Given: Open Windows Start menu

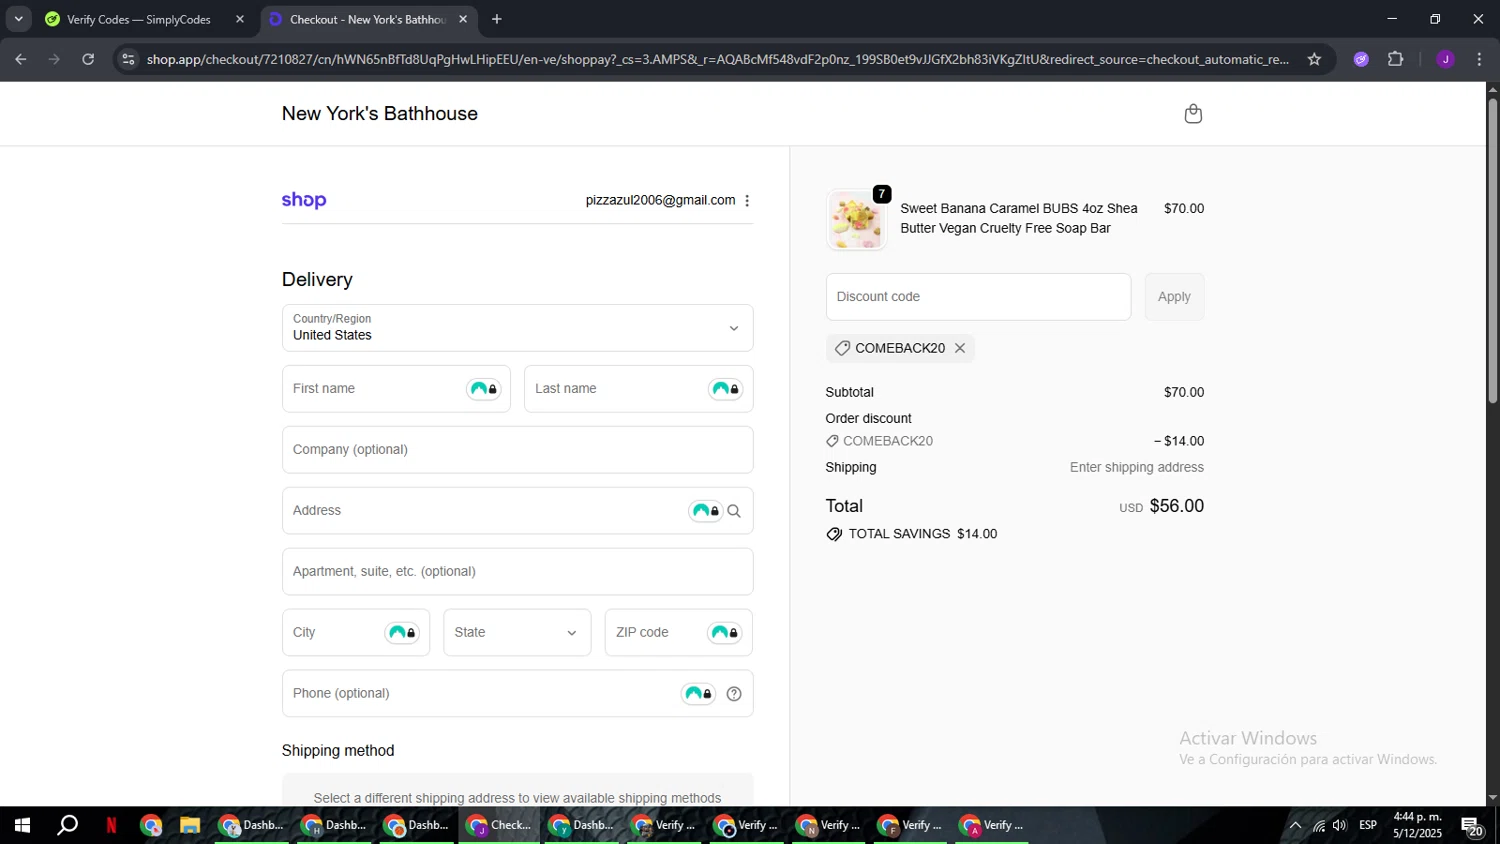Looking at the screenshot, I should [22, 826].
